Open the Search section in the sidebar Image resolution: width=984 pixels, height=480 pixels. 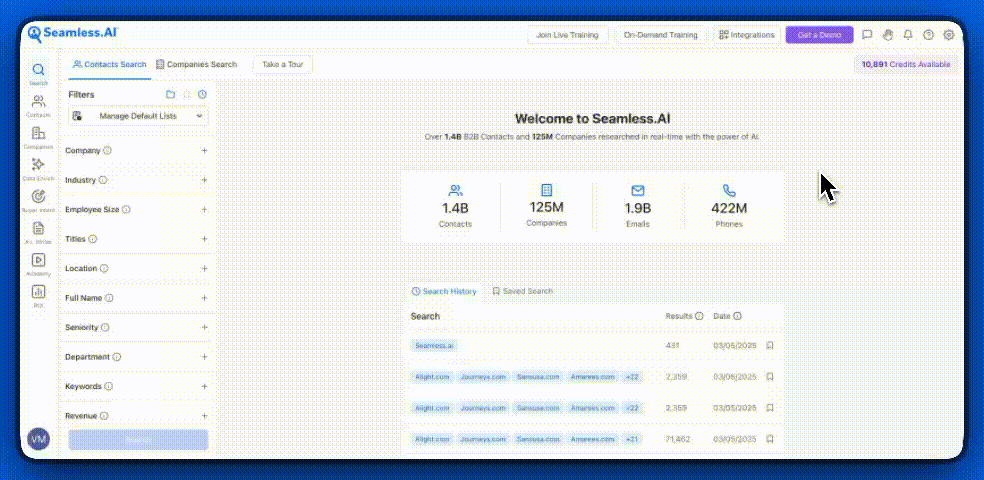tap(38, 73)
